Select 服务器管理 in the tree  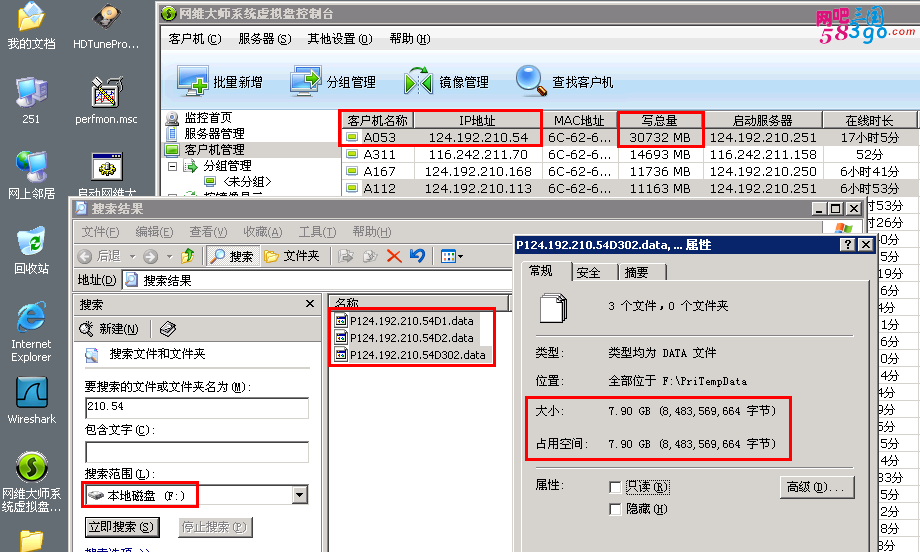214,133
